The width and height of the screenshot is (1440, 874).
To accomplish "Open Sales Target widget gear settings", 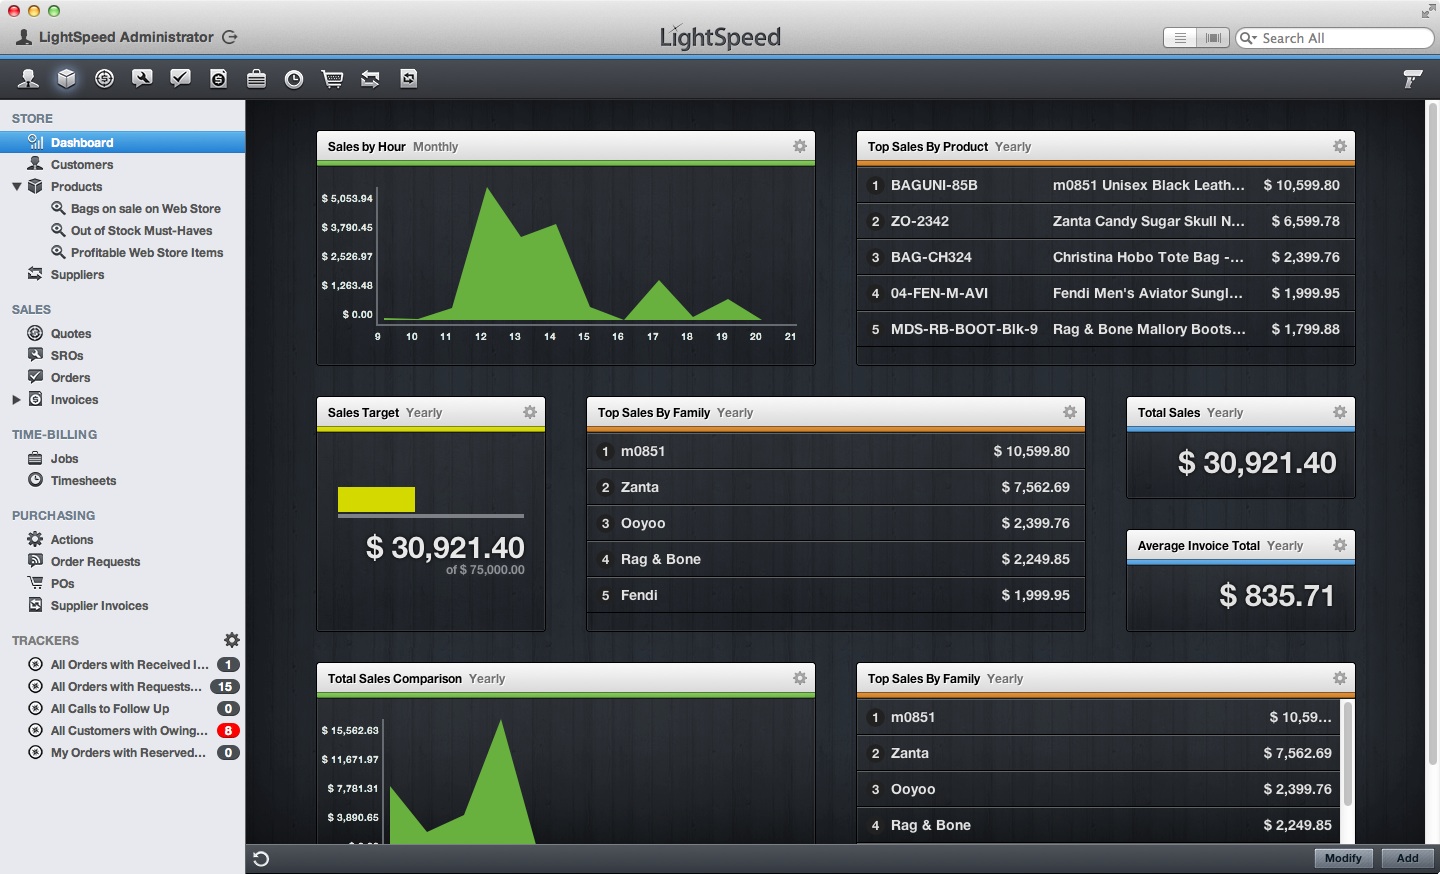I will click(530, 412).
